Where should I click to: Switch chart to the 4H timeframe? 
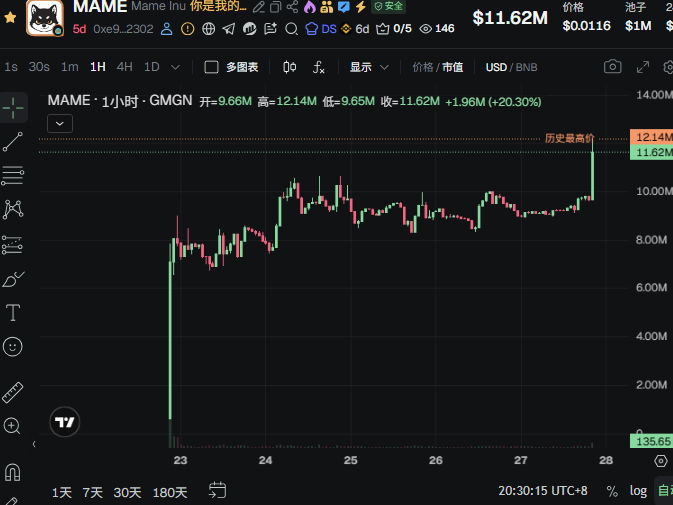pyautogui.click(x=124, y=67)
